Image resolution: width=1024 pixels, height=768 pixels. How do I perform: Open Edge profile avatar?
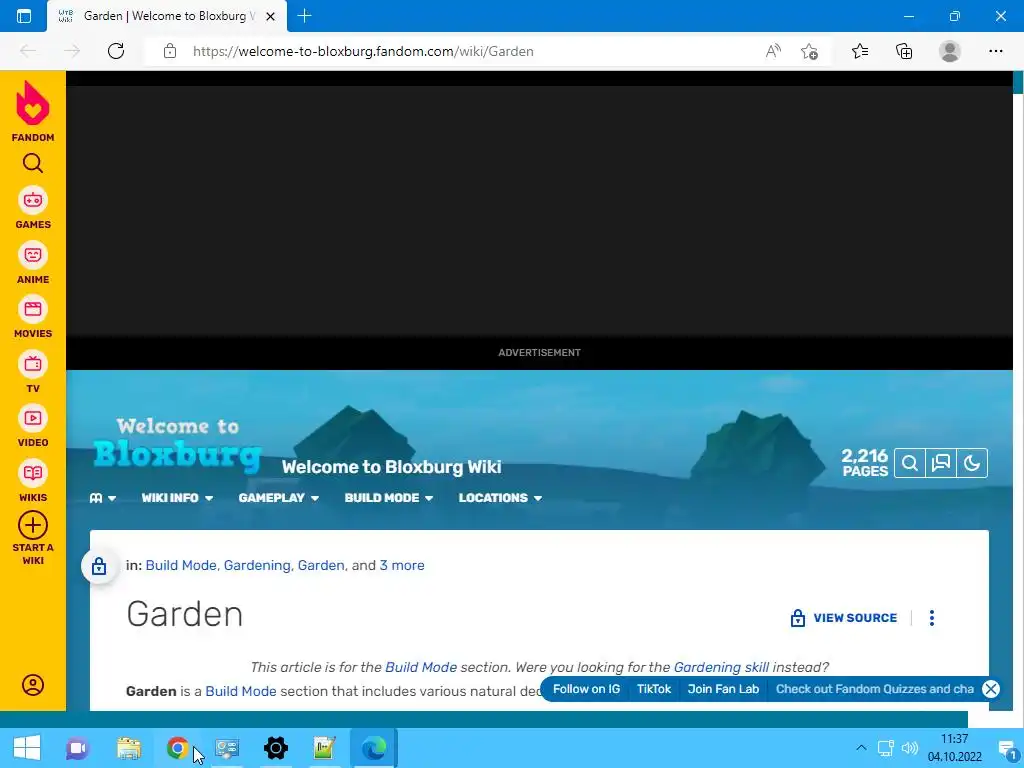(x=950, y=51)
